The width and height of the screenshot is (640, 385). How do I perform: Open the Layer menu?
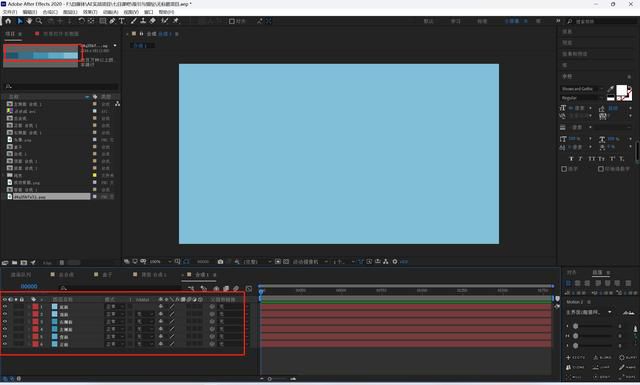pyautogui.click(x=70, y=12)
